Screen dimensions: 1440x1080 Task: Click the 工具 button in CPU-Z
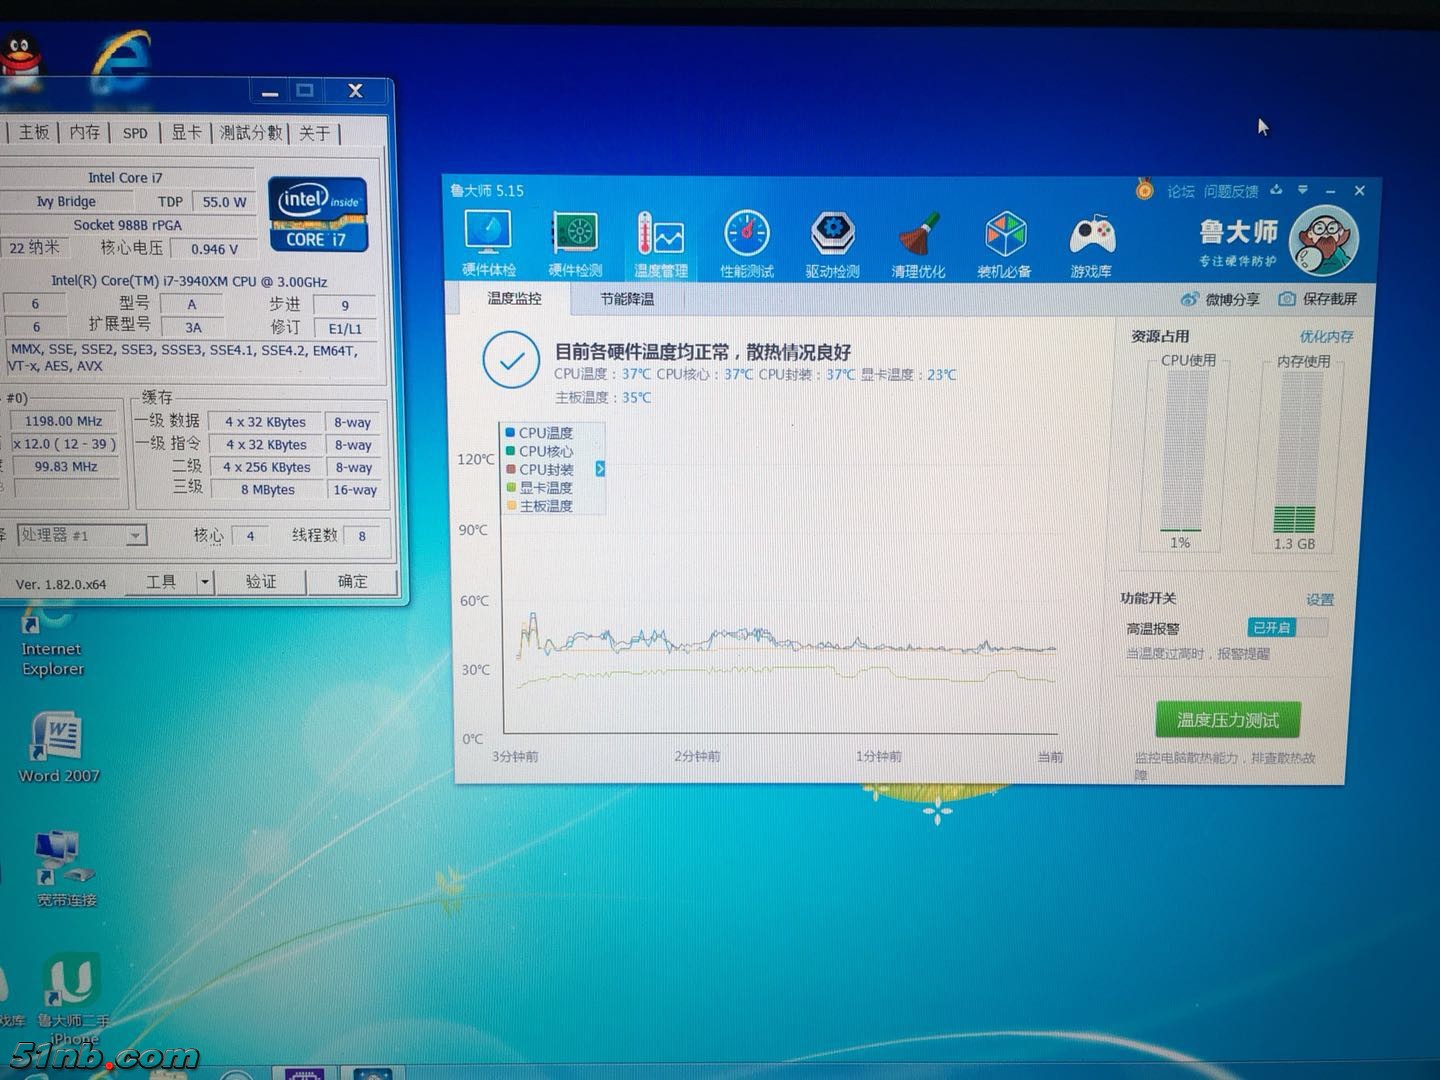pos(160,581)
